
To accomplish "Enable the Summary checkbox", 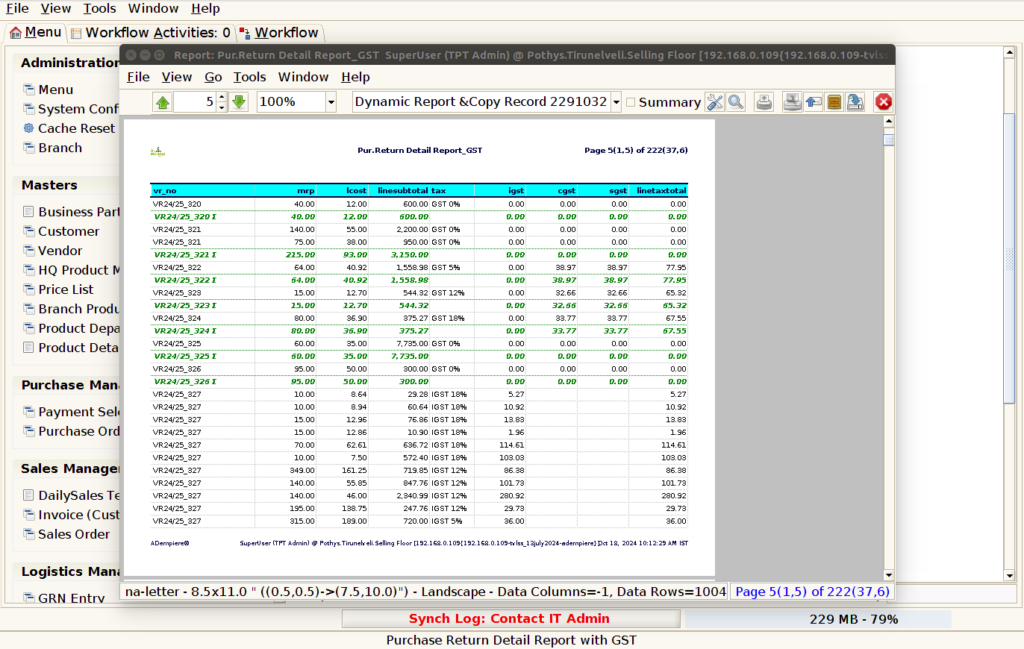I will pyautogui.click(x=630, y=103).
